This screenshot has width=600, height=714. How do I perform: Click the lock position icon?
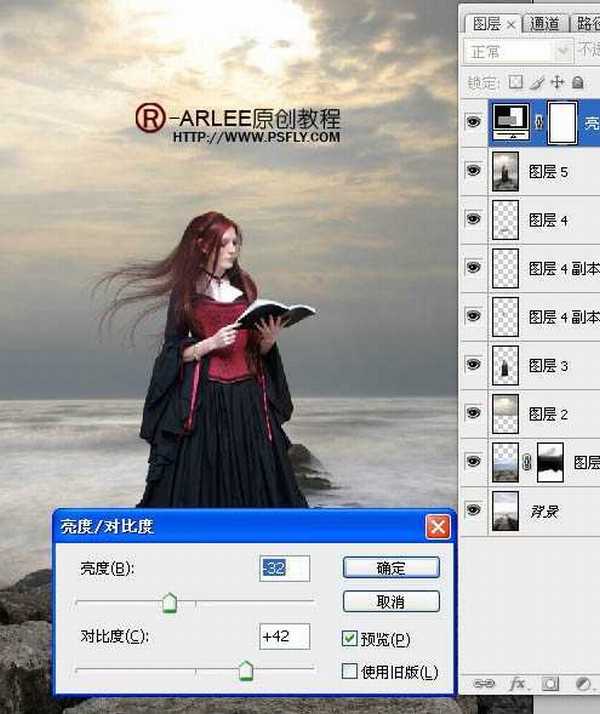[557, 81]
